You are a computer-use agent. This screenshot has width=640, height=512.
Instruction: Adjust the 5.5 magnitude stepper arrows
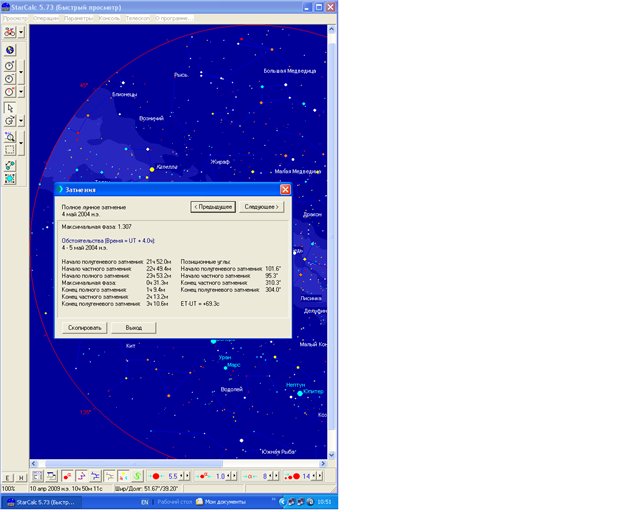coord(185,476)
